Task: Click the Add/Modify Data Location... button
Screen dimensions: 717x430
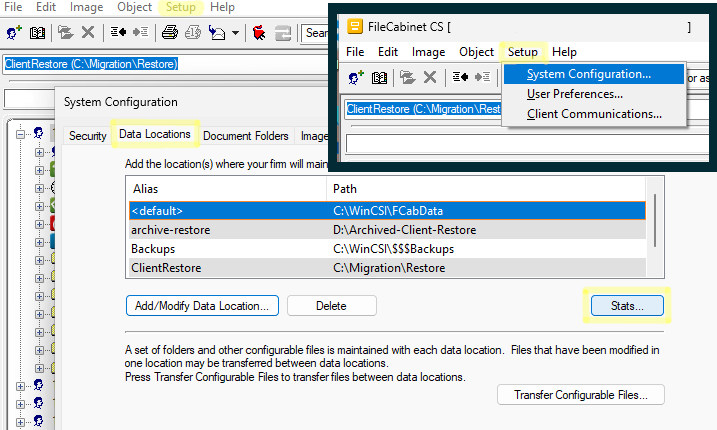Action: coord(202,306)
